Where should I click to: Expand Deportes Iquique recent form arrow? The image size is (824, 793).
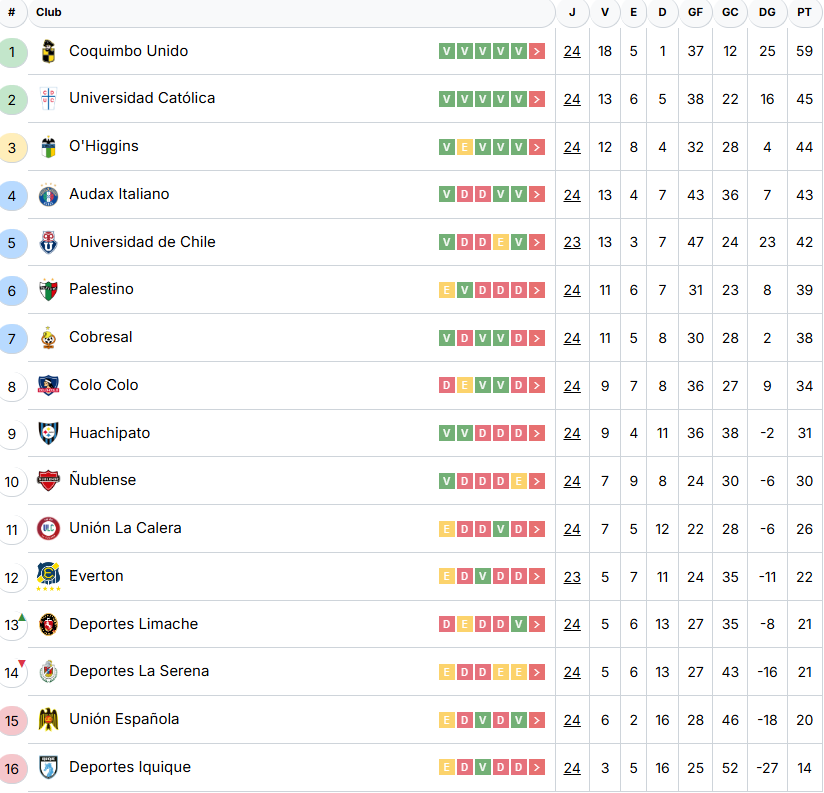[x=538, y=767]
